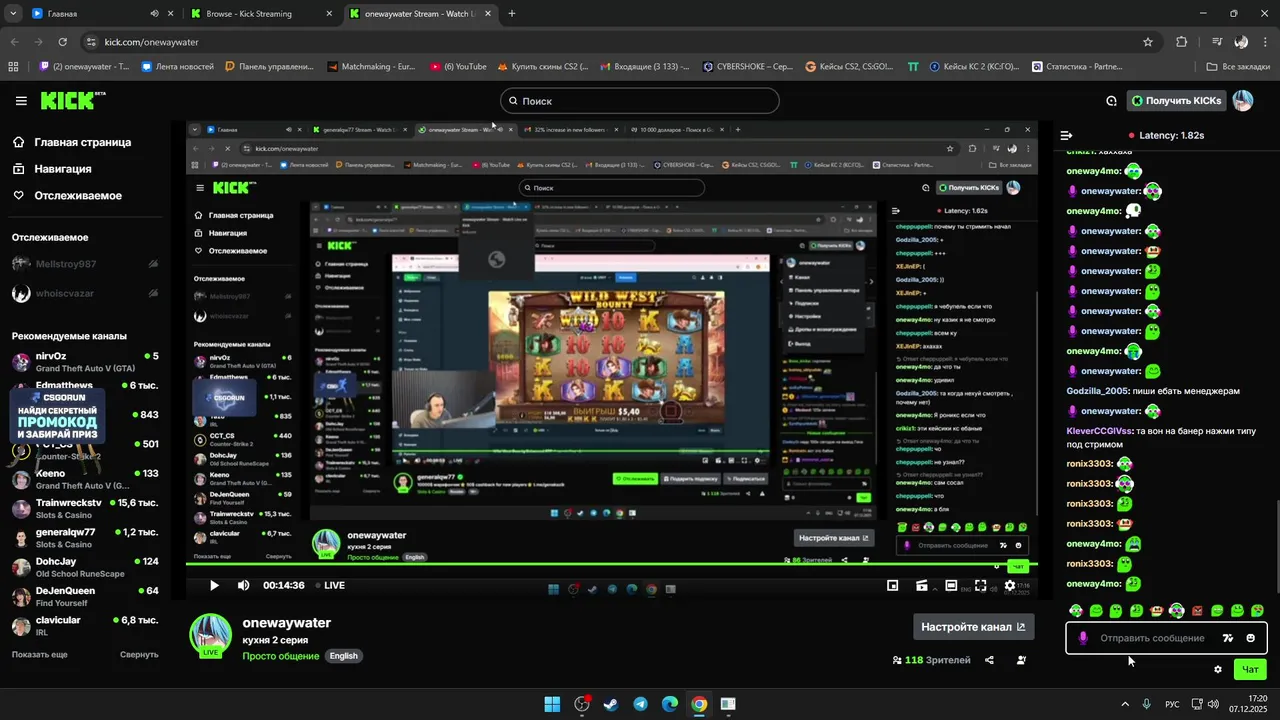Click the player progress bar
The image size is (1280, 720).
(611, 565)
